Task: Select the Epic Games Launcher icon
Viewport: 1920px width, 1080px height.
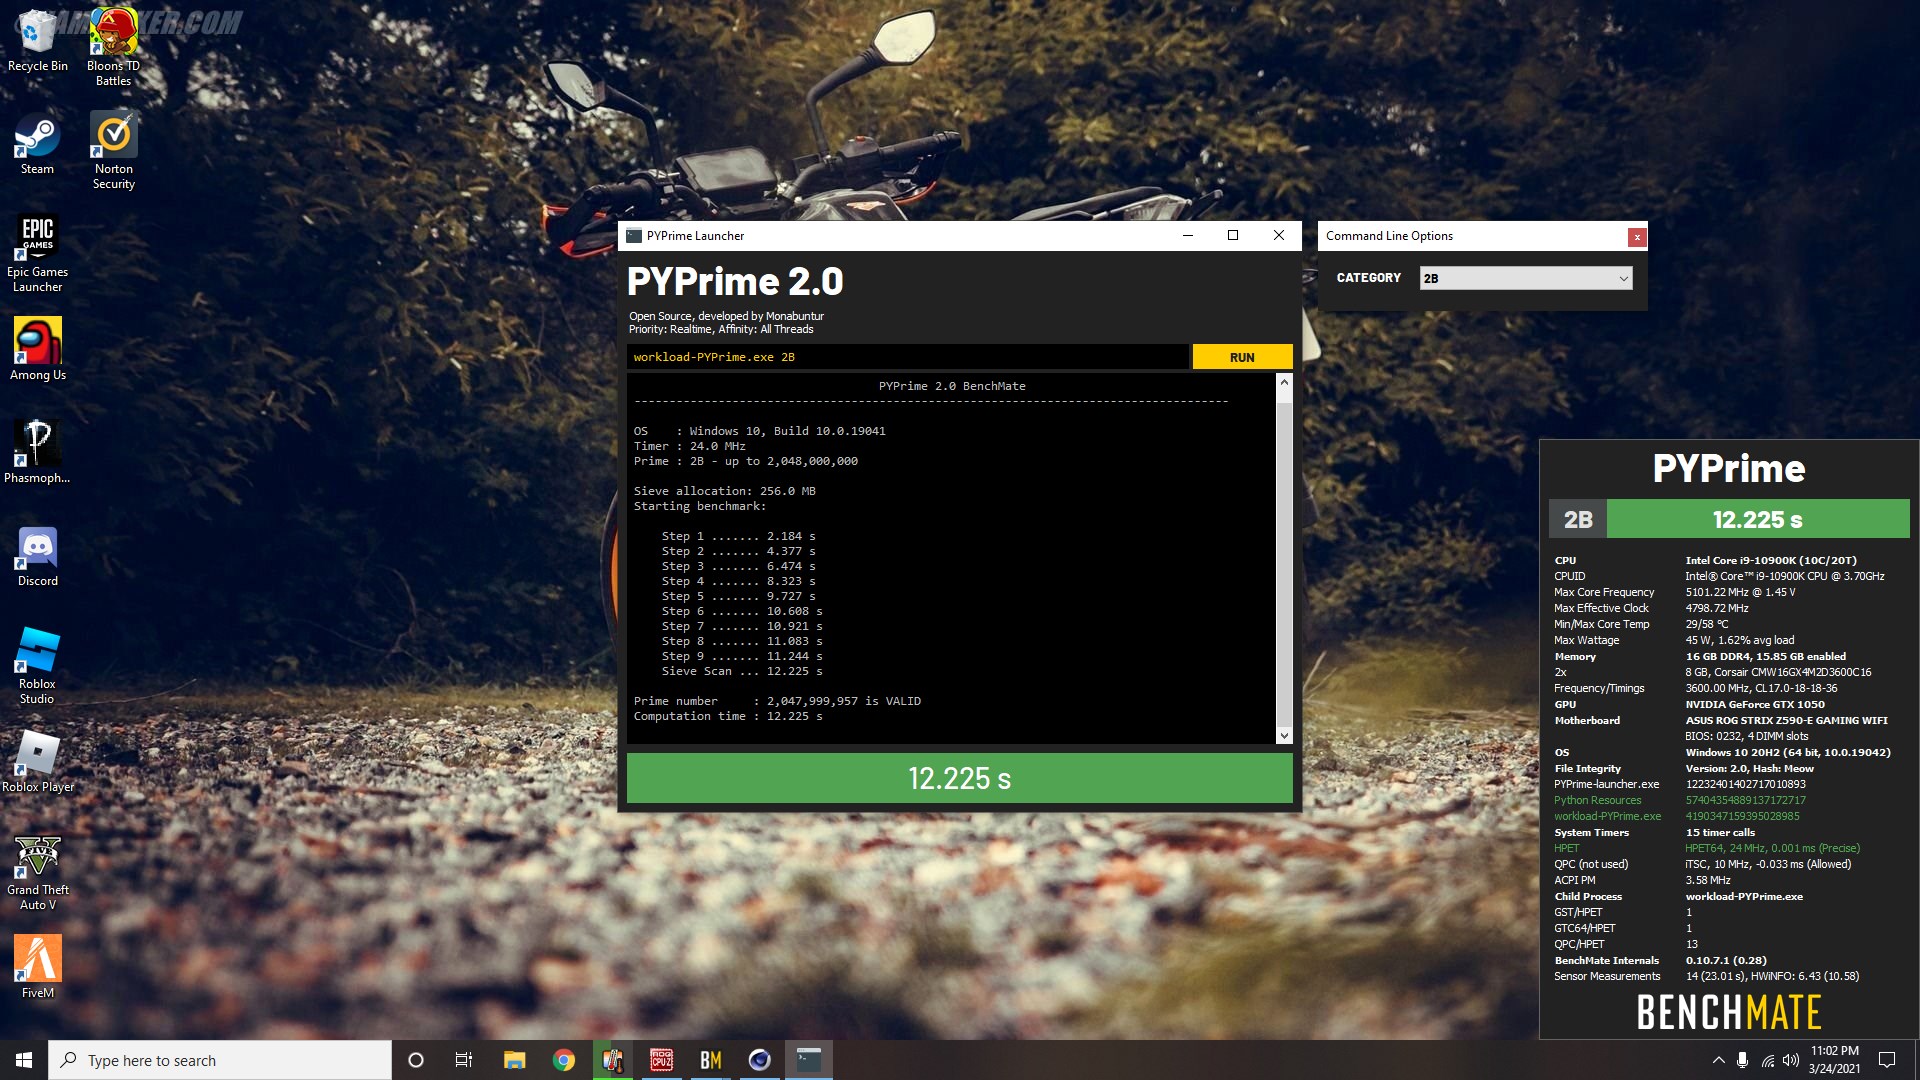Action: coord(37,253)
